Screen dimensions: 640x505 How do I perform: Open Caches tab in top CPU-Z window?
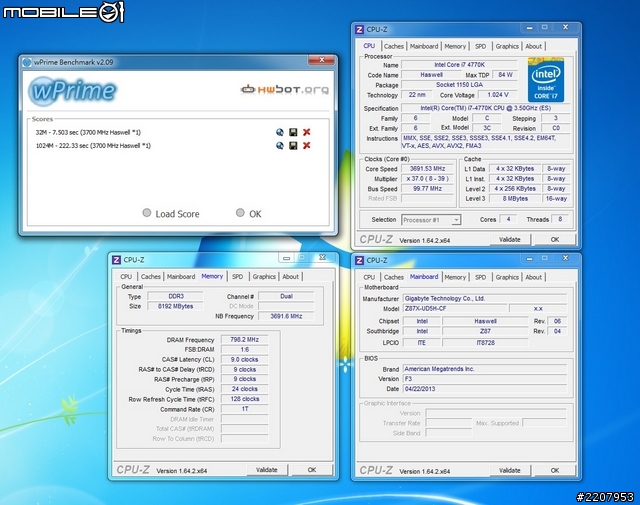[x=393, y=47]
